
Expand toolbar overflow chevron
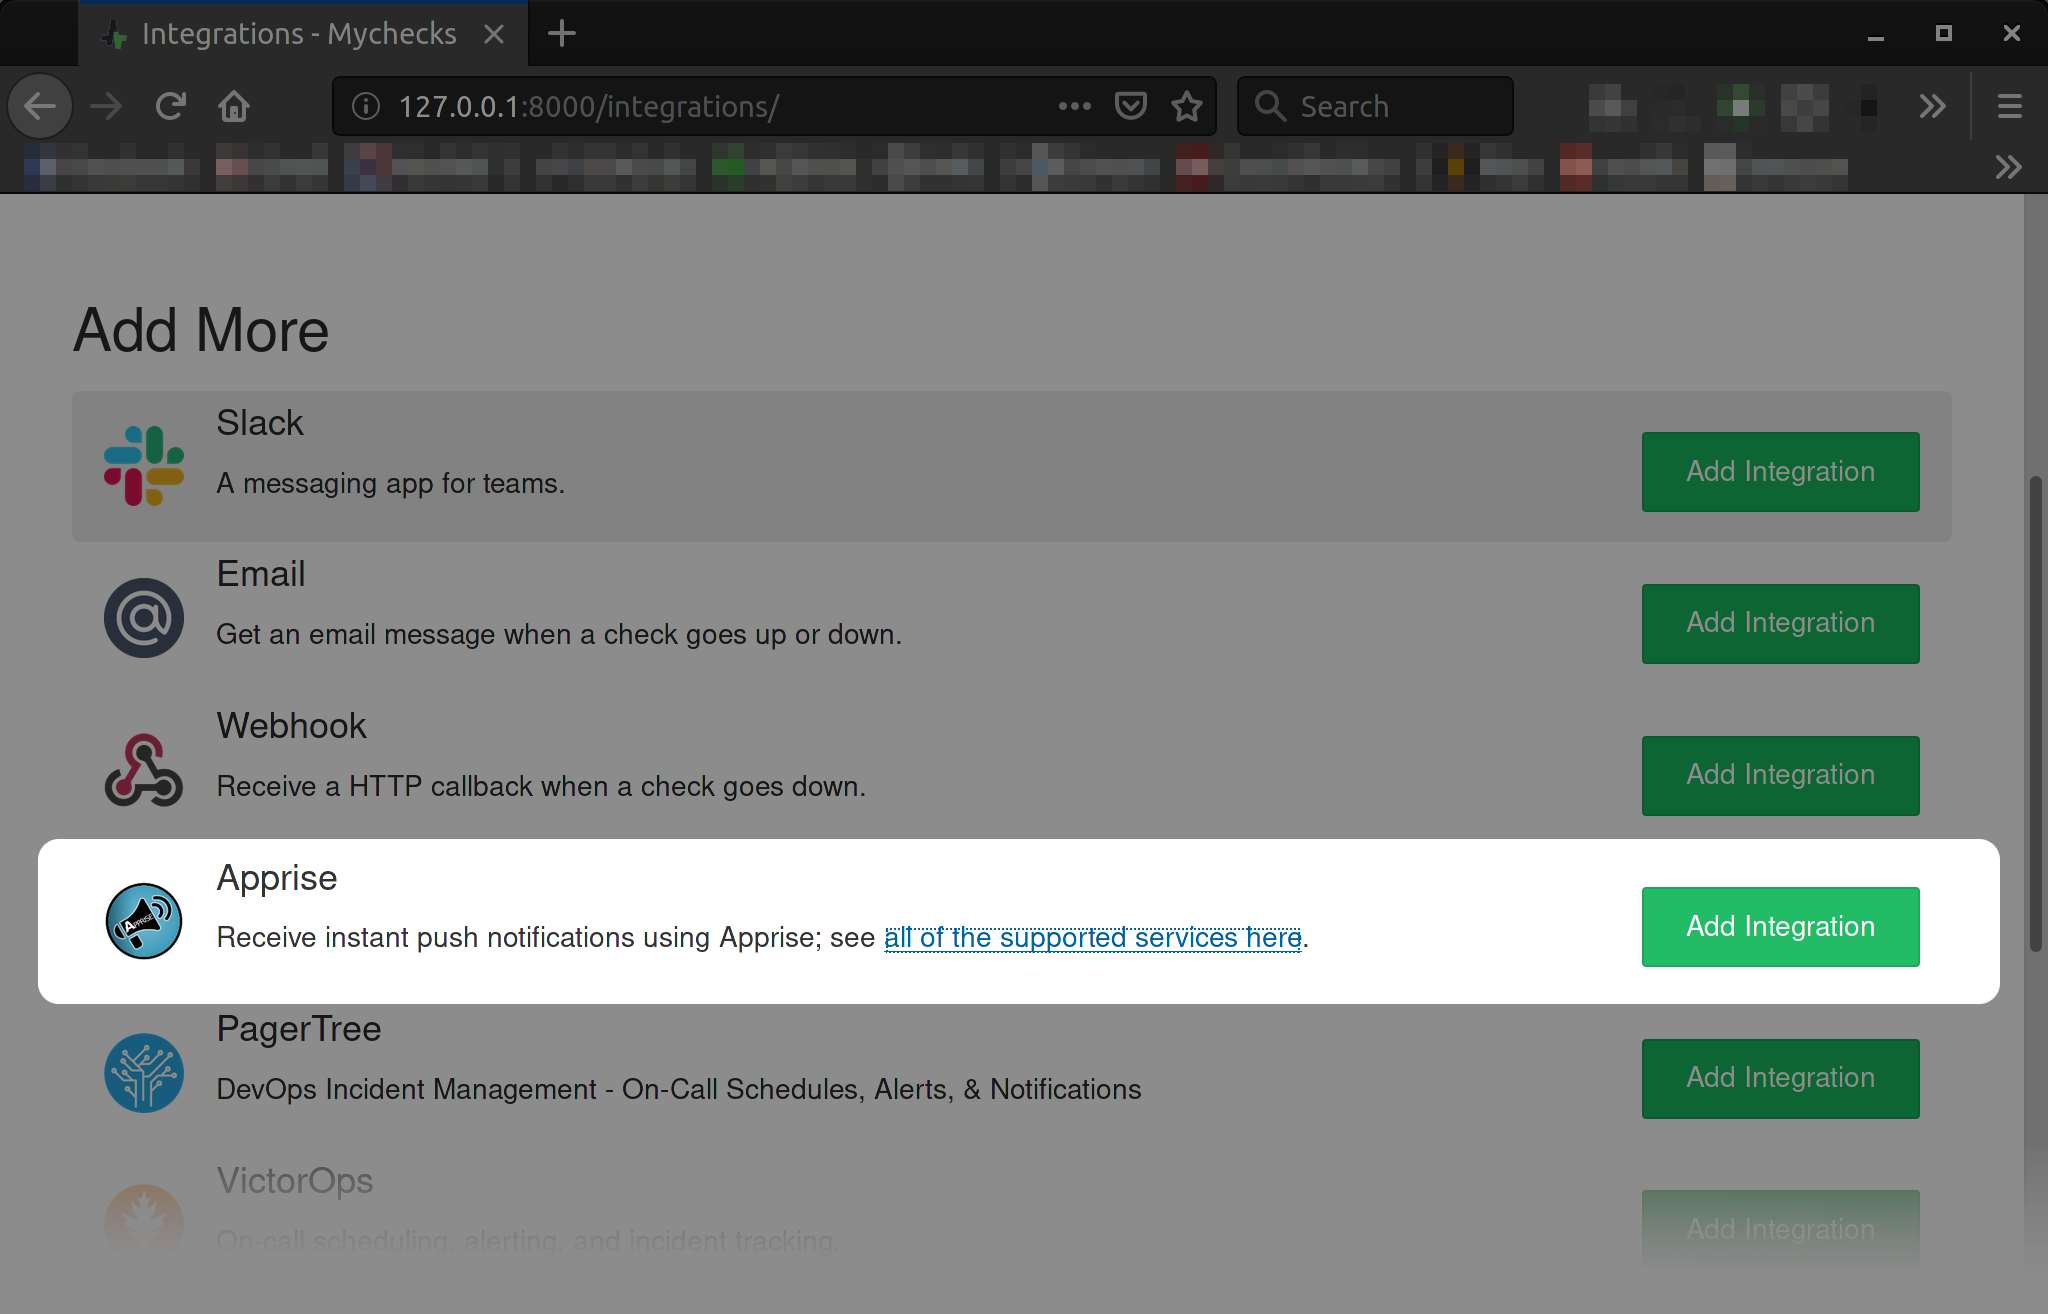tap(1932, 106)
